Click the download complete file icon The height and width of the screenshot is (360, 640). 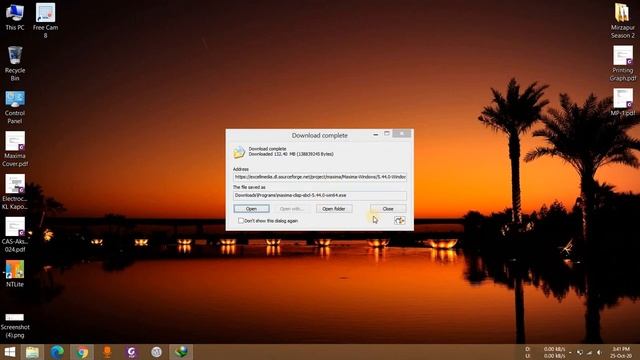tap(239, 152)
